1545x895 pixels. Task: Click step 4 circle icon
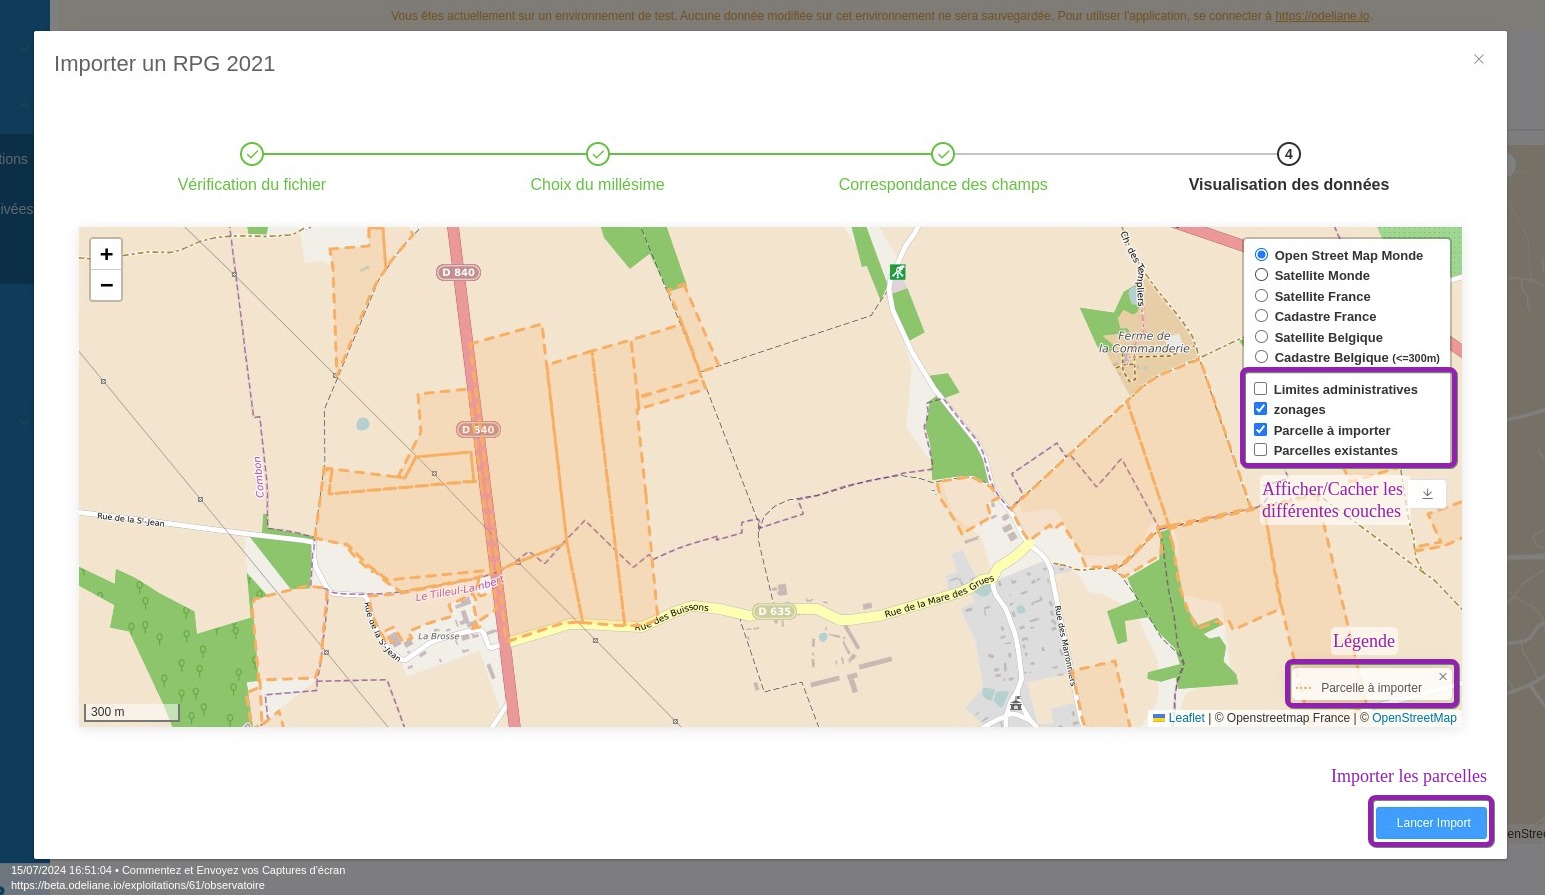coord(1288,154)
